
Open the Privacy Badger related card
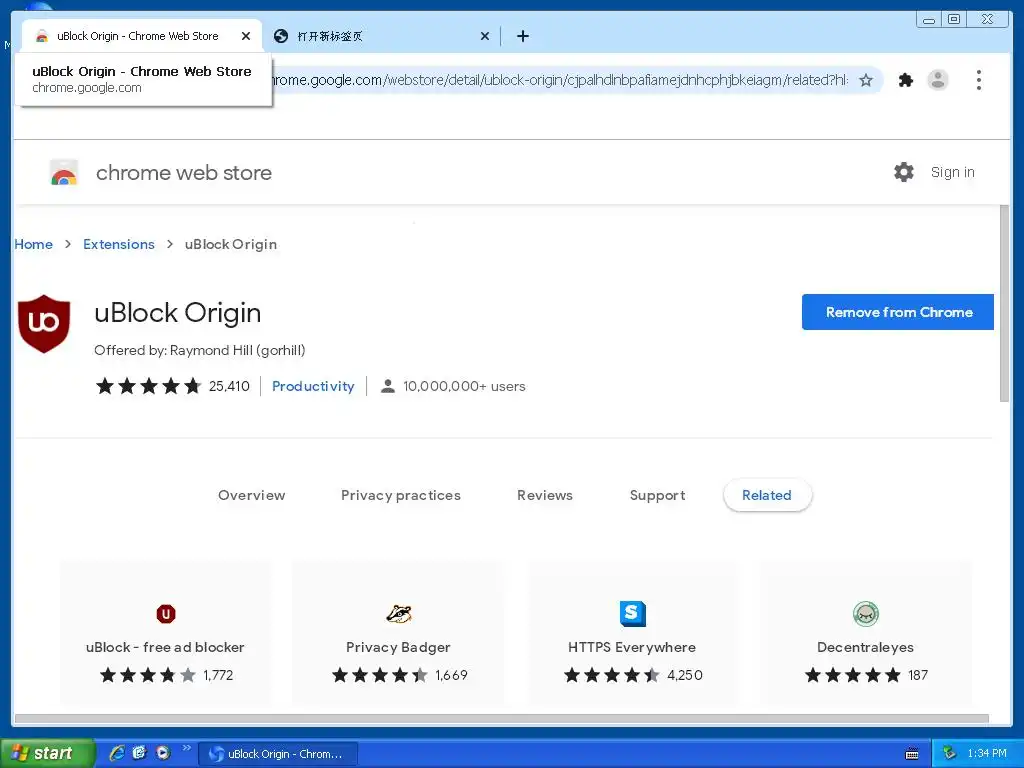point(398,632)
